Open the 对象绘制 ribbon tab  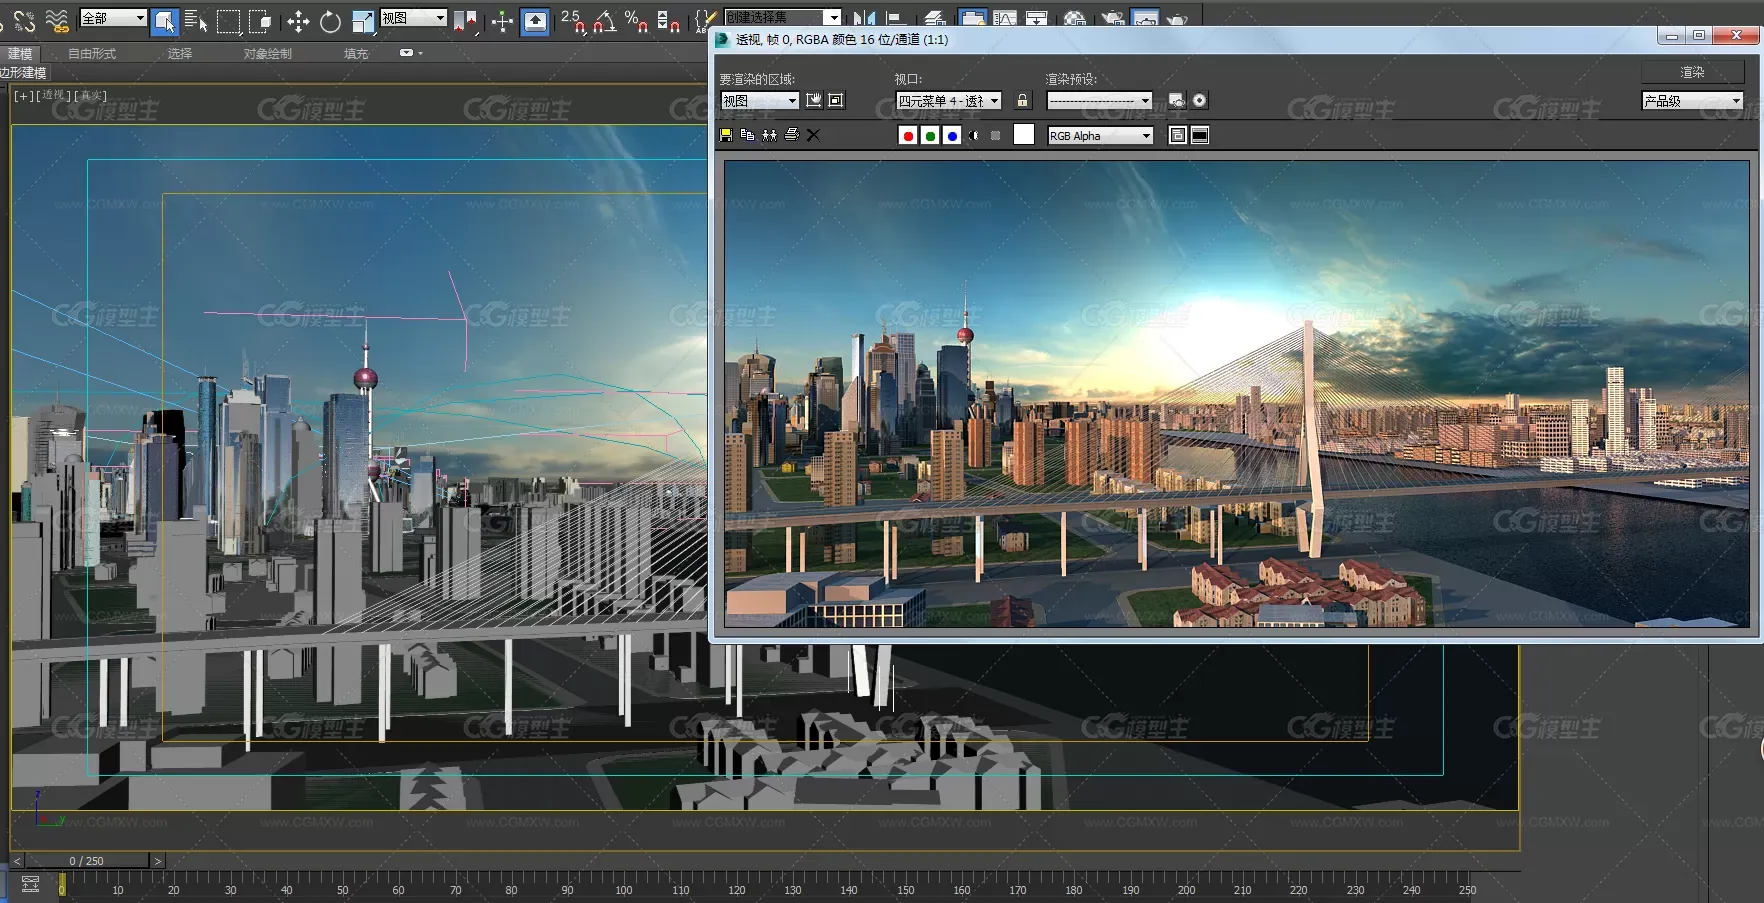pyautogui.click(x=268, y=53)
